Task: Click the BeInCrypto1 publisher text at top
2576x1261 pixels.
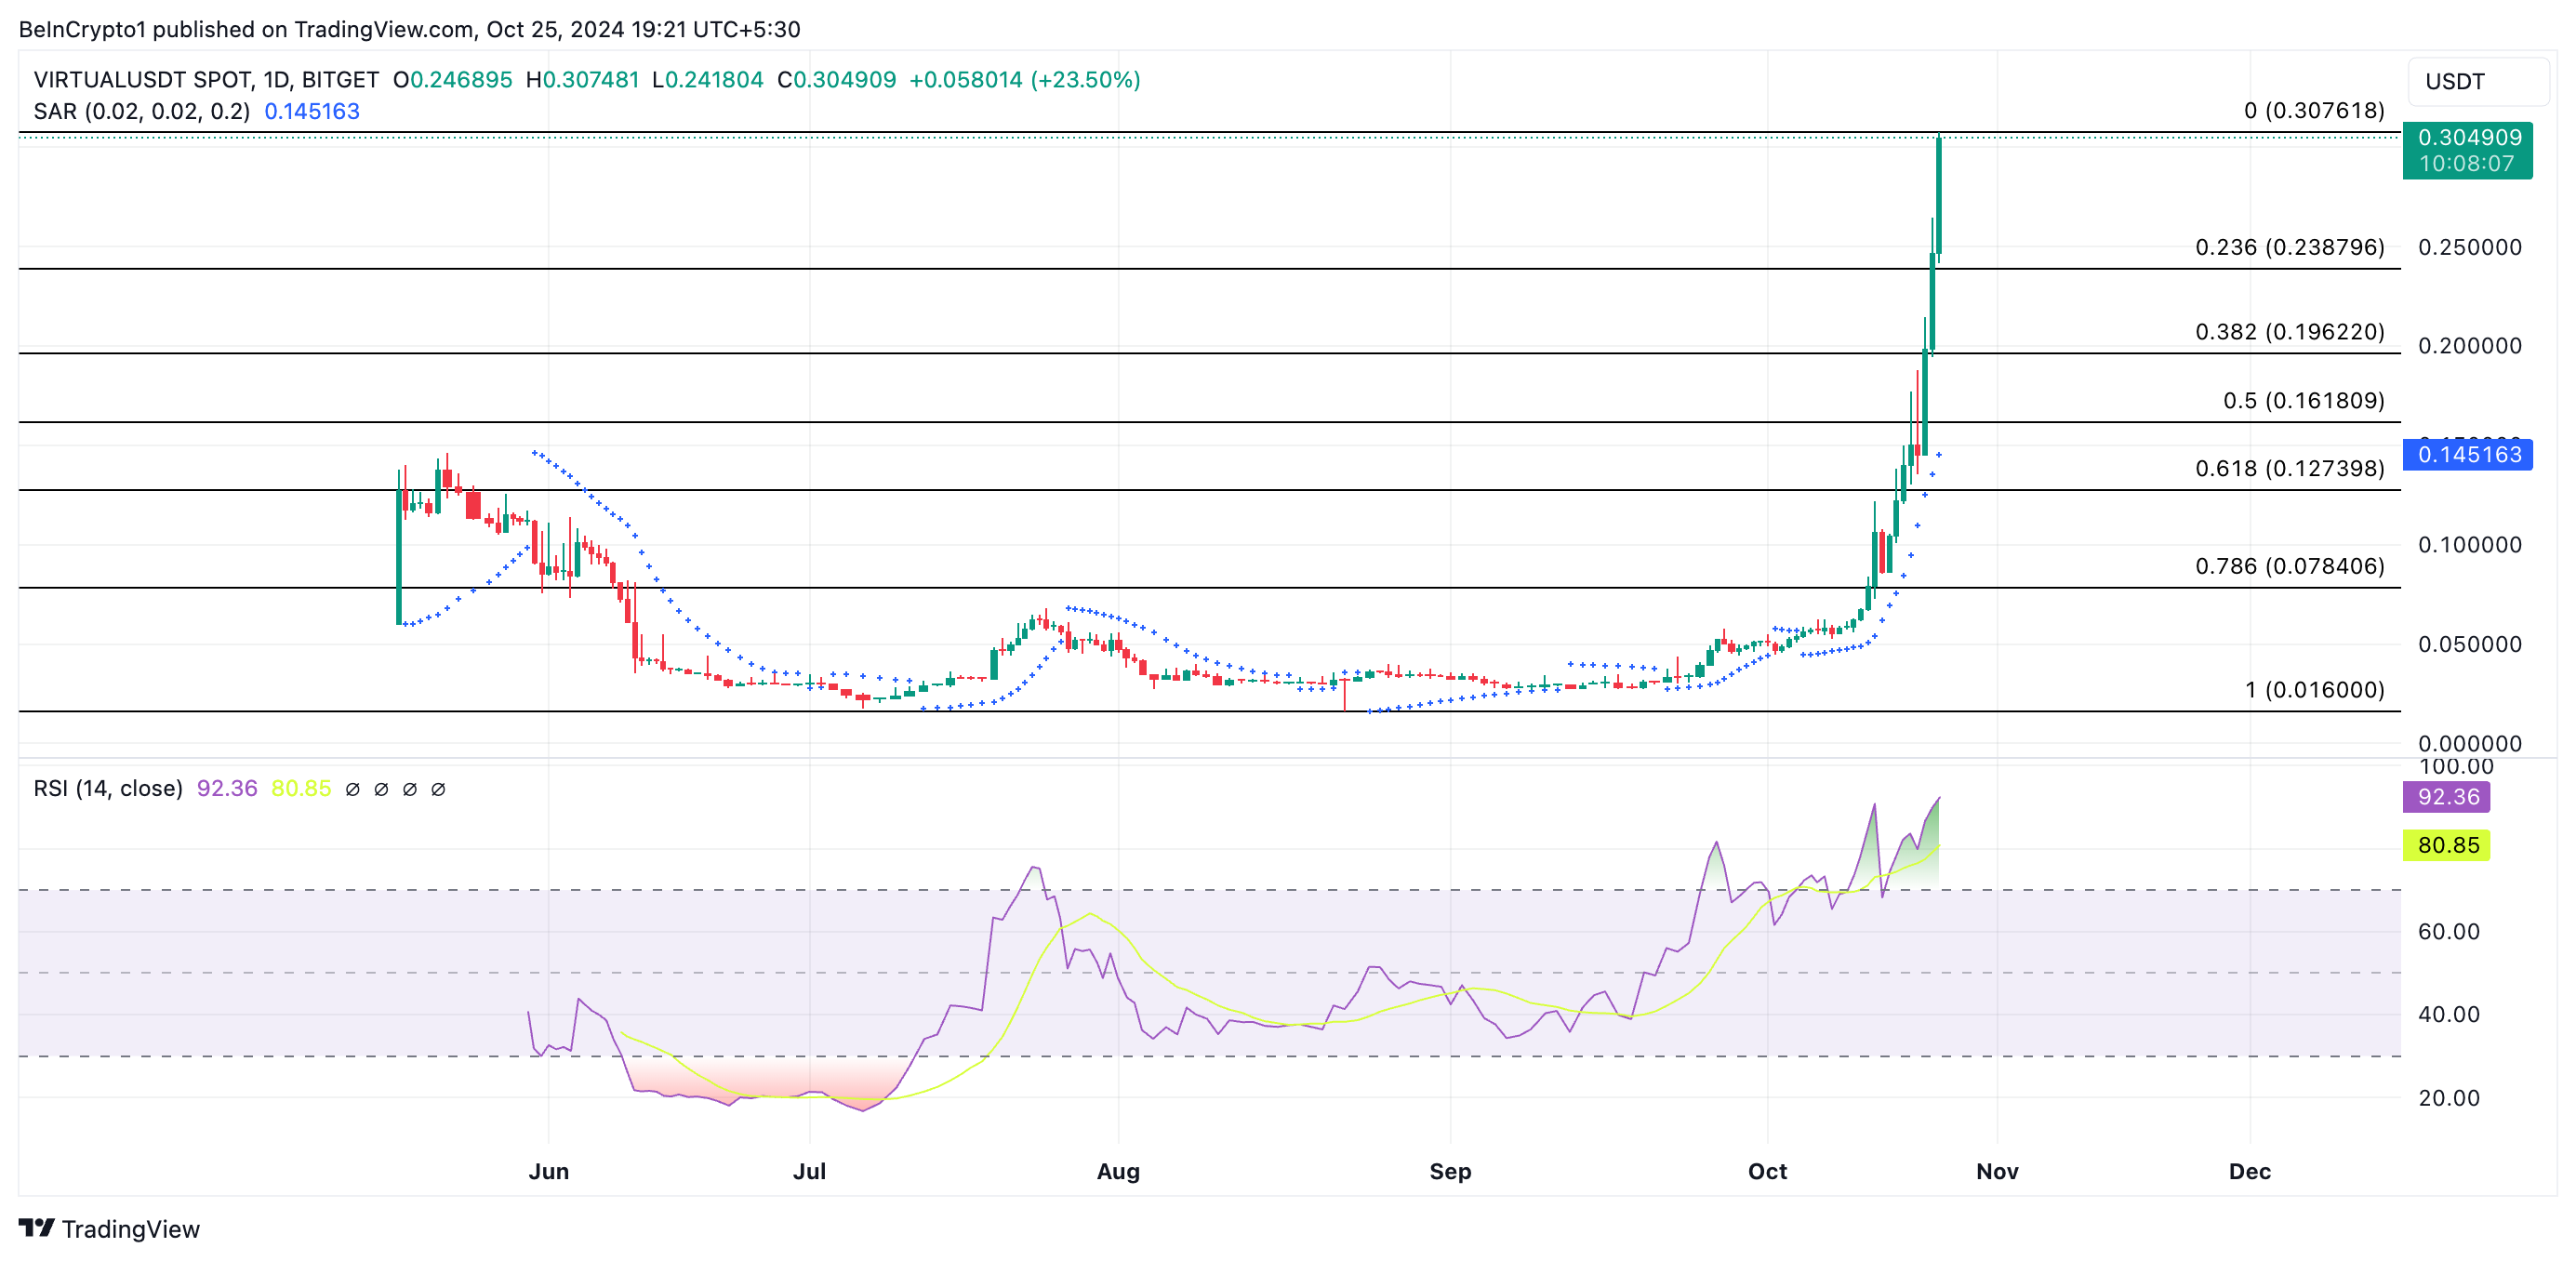Action: 82,29
